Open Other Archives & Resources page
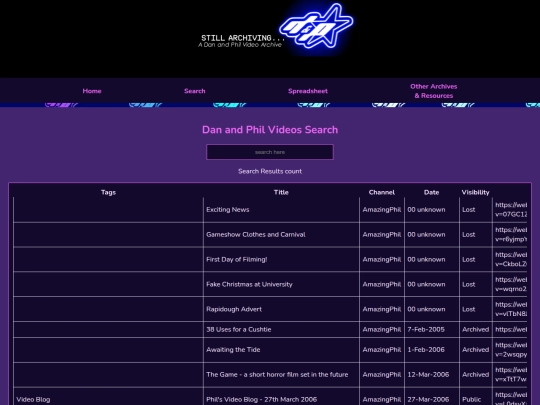This screenshot has height=405, width=540. (434, 91)
